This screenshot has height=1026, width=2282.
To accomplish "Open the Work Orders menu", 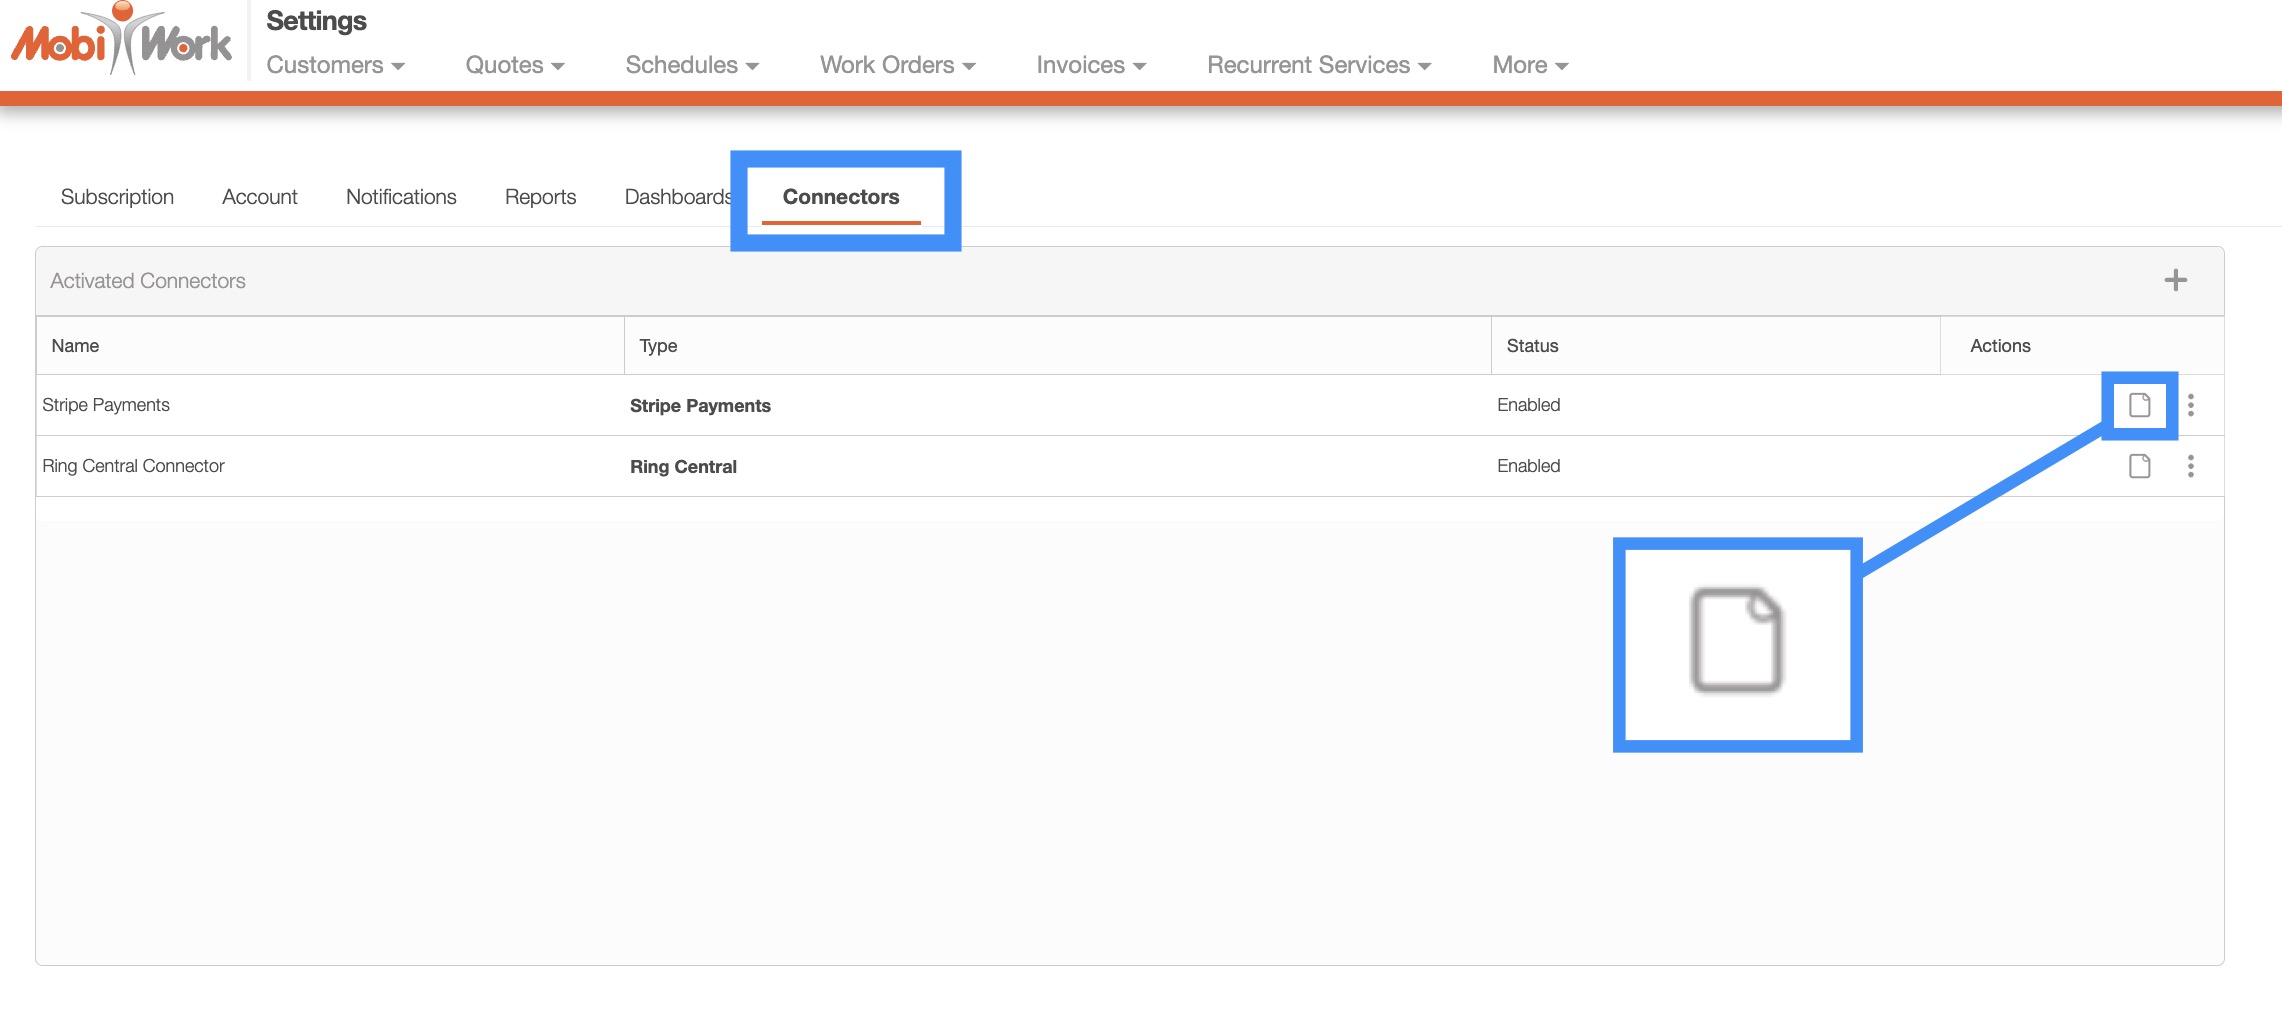I will pos(897,65).
